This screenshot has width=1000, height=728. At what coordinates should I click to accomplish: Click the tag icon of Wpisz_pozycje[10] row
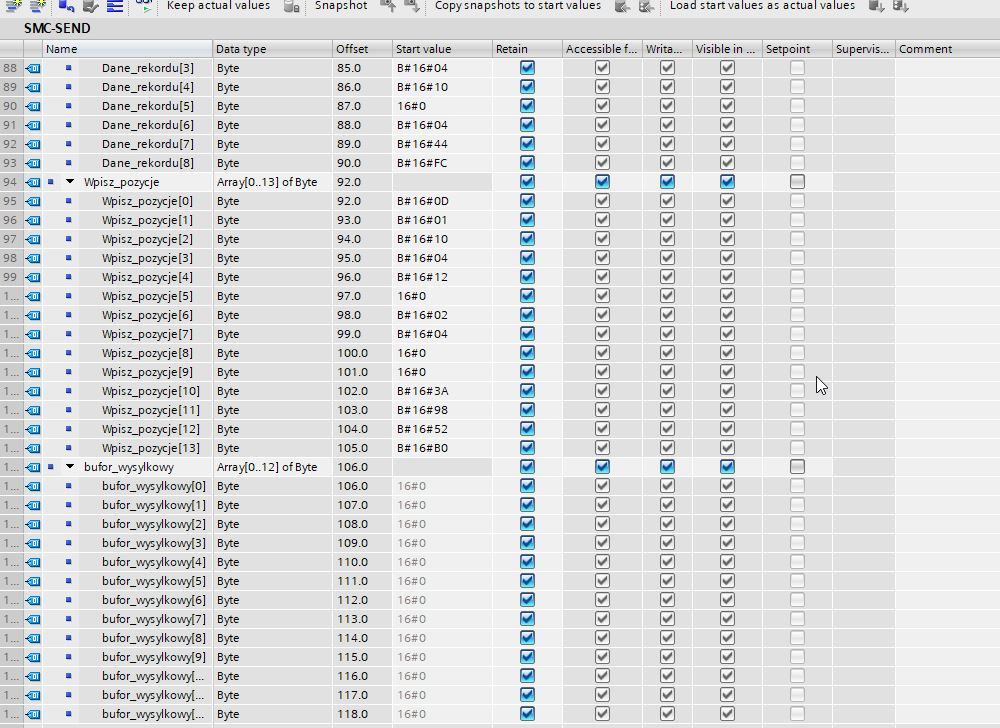point(33,391)
